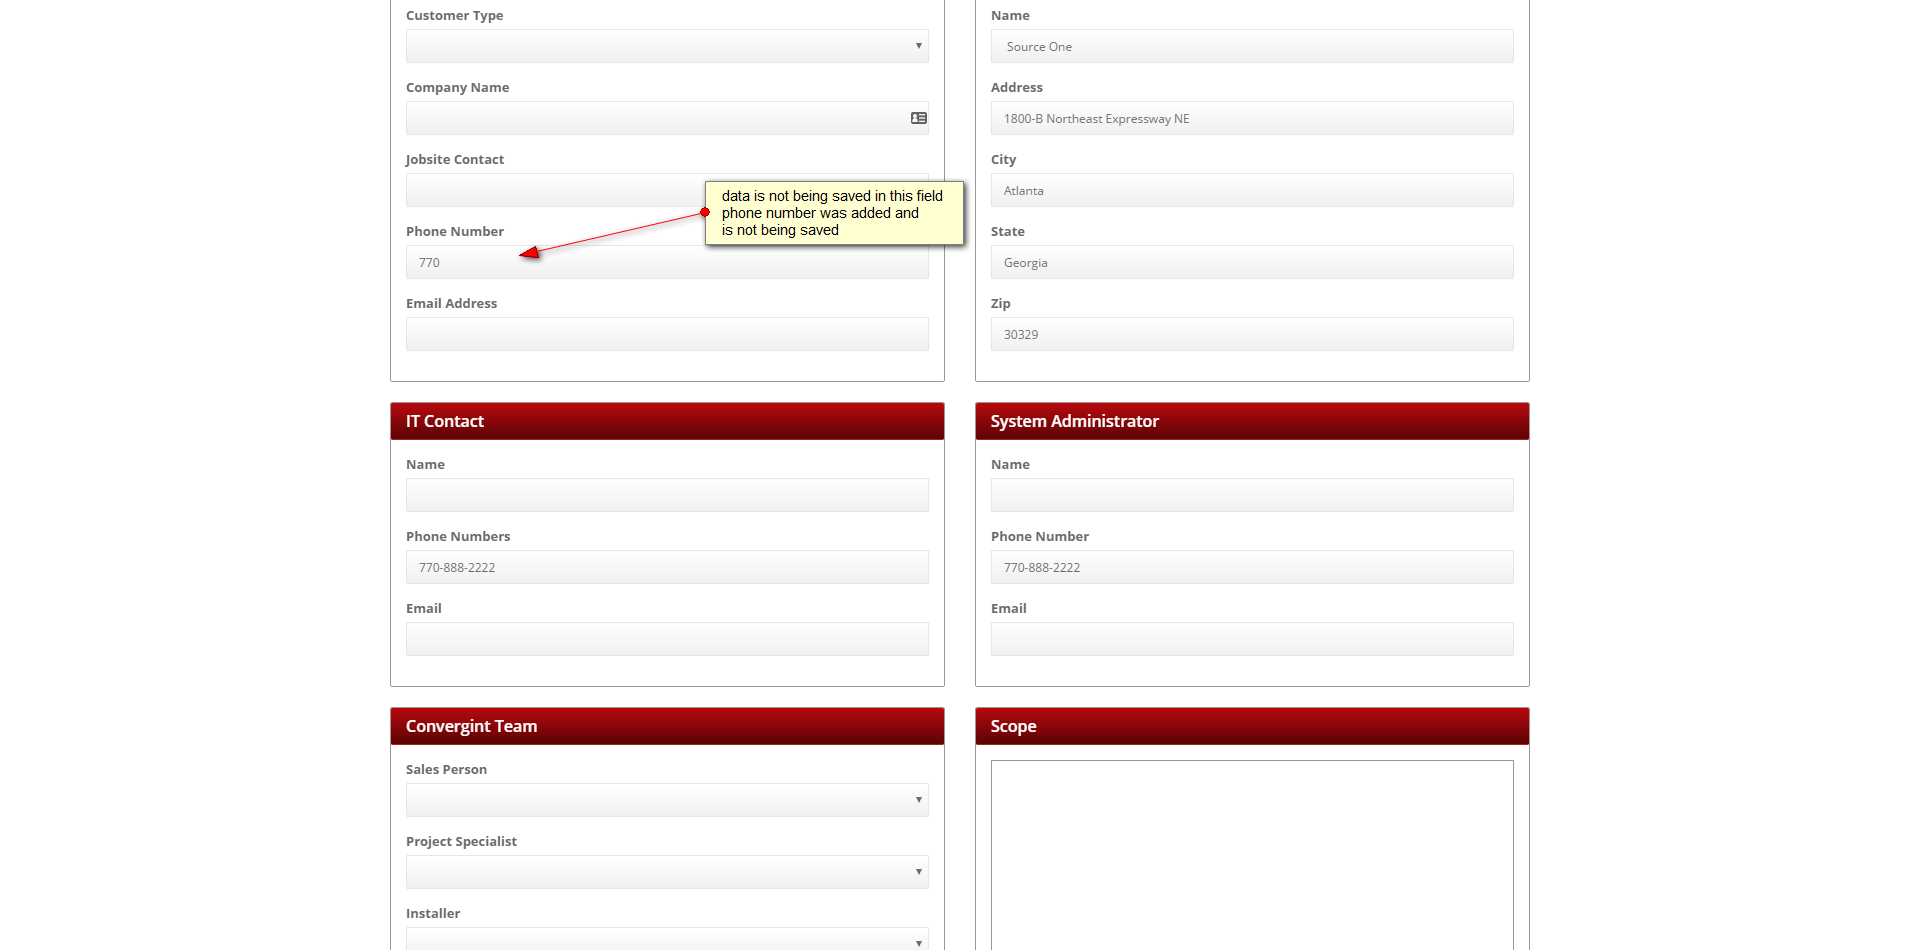Screen dimensions: 1920x950
Task: Select the System Administrator Email field
Action: [1252, 639]
